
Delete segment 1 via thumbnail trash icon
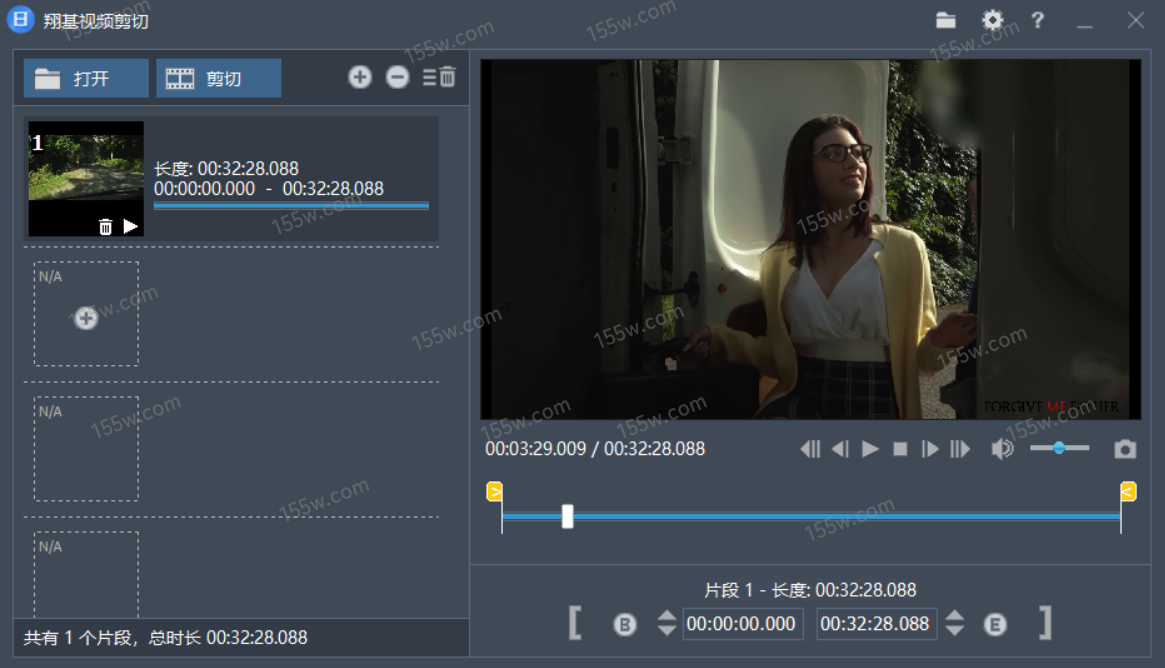point(106,227)
